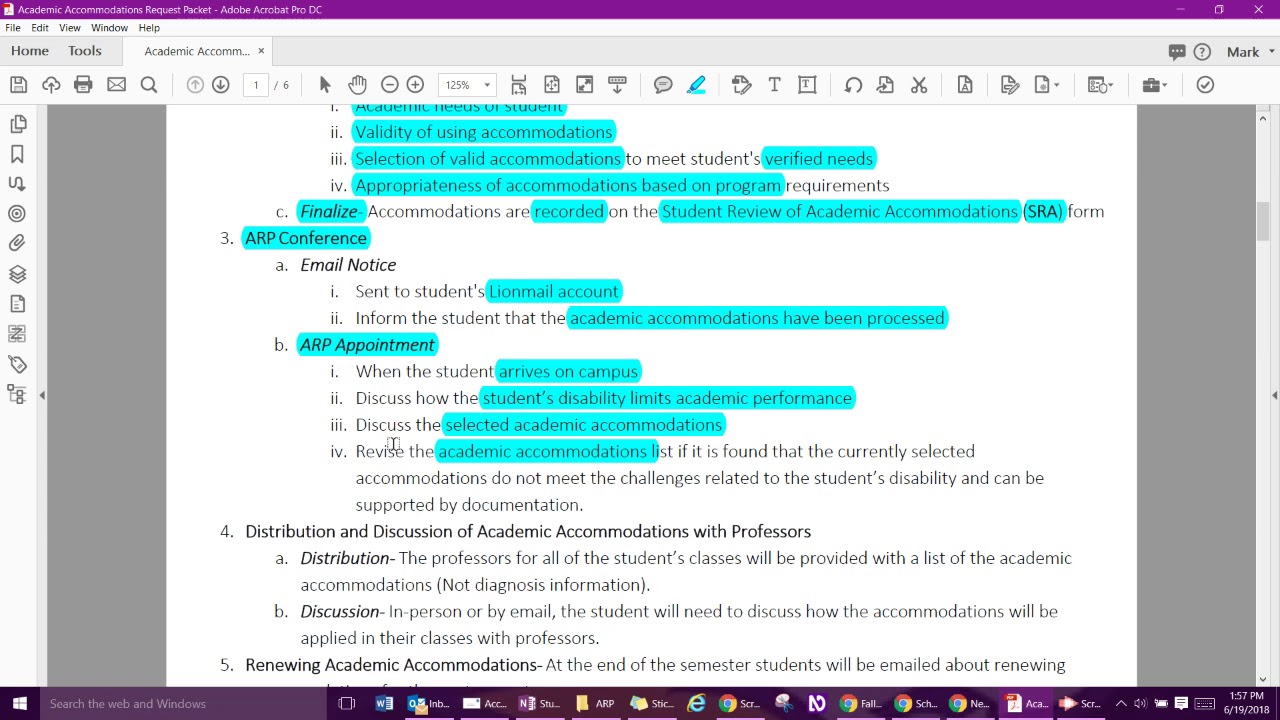Open the target-shaped side panel icon

(x=17, y=214)
